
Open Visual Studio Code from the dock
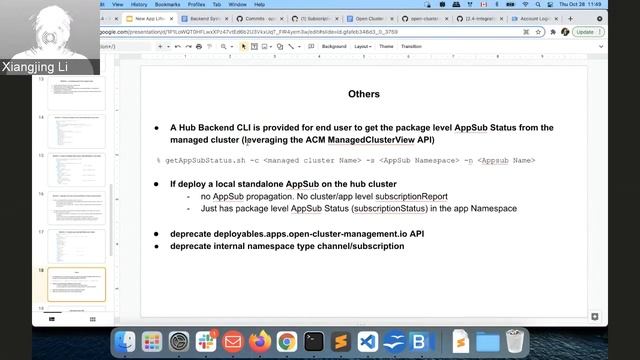368,341
